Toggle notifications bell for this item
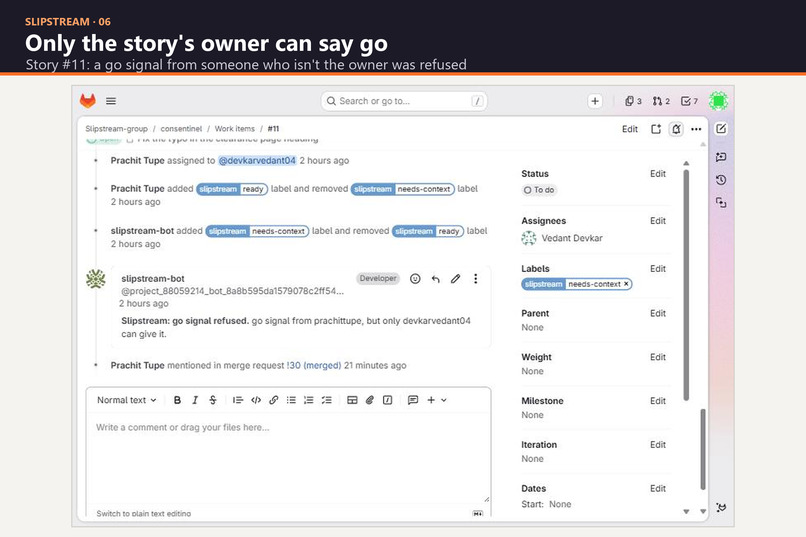This screenshot has width=806, height=537. (x=676, y=129)
